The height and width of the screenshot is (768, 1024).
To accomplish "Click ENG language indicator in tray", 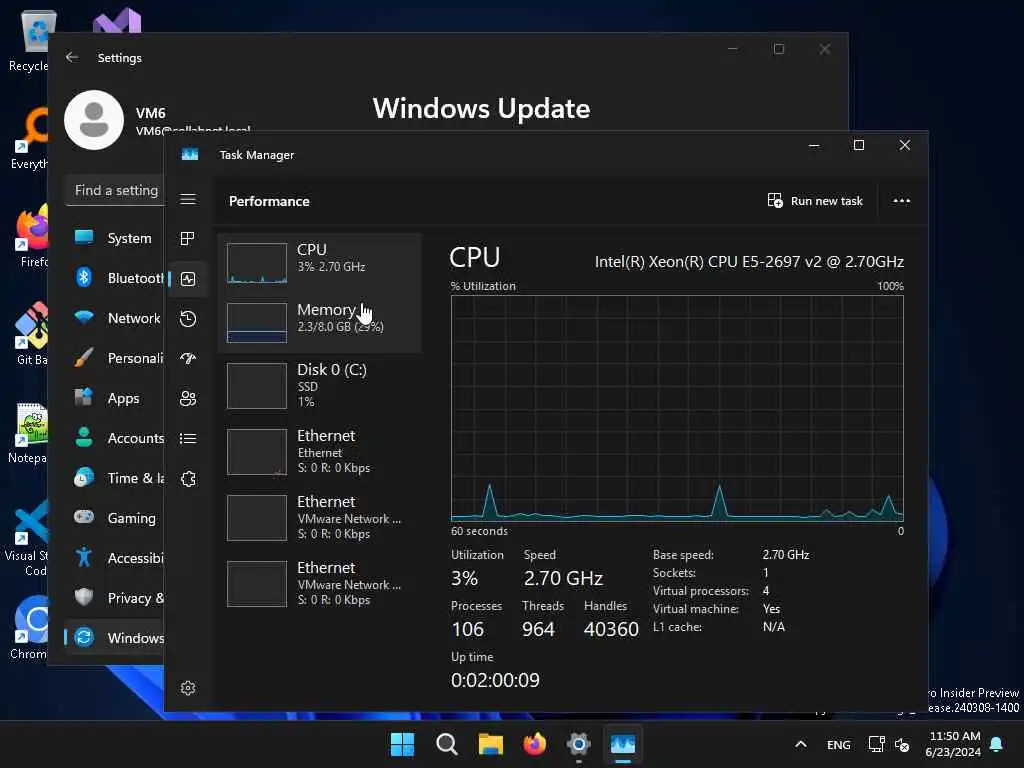I will pos(839,744).
